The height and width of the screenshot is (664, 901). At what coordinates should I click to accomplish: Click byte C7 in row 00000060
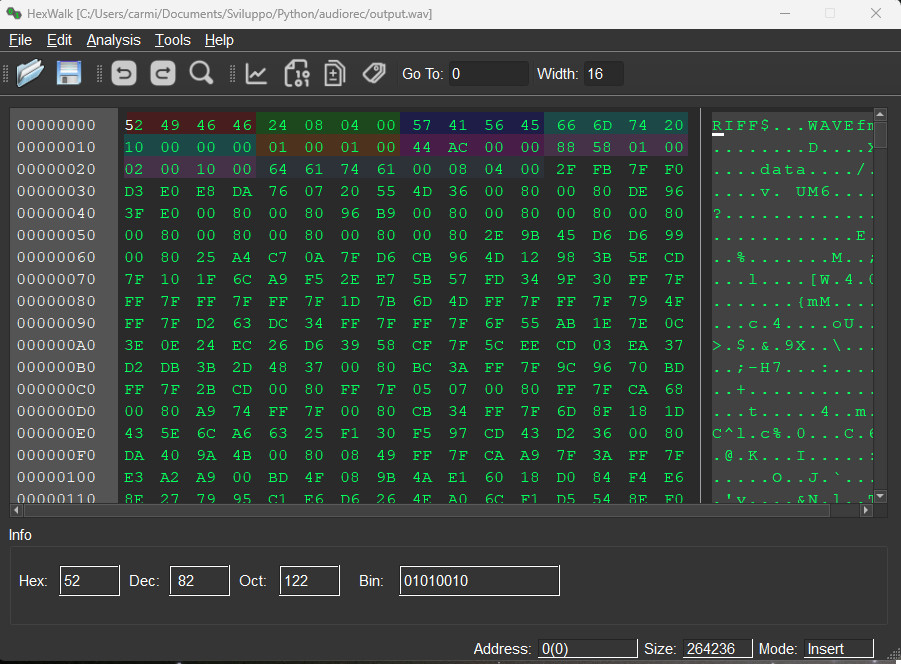(278, 257)
